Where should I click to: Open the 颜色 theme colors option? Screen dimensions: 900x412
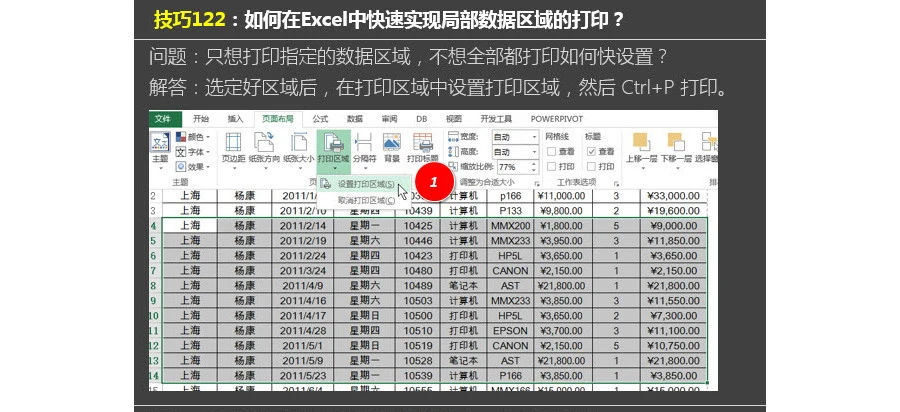[x=193, y=137]
